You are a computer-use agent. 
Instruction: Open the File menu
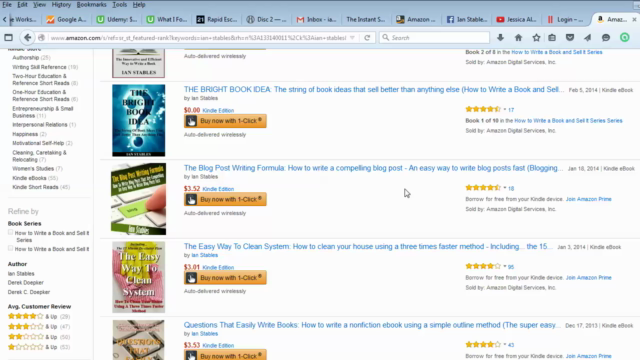7,4
